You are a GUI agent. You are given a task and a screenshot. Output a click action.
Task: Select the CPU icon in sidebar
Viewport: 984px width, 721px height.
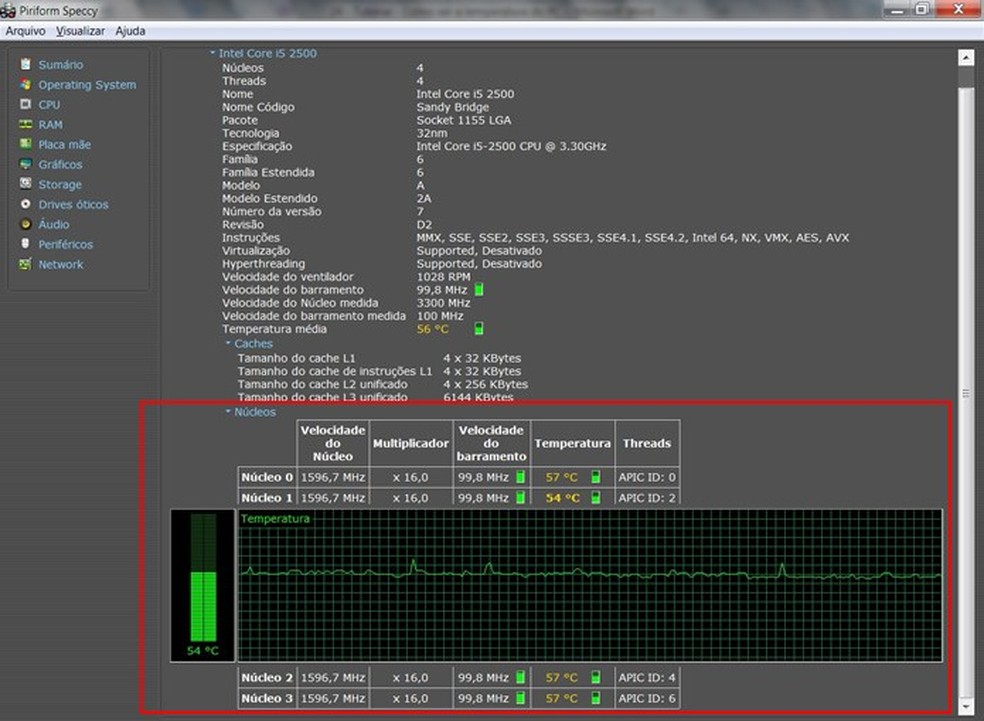point(26,104)
